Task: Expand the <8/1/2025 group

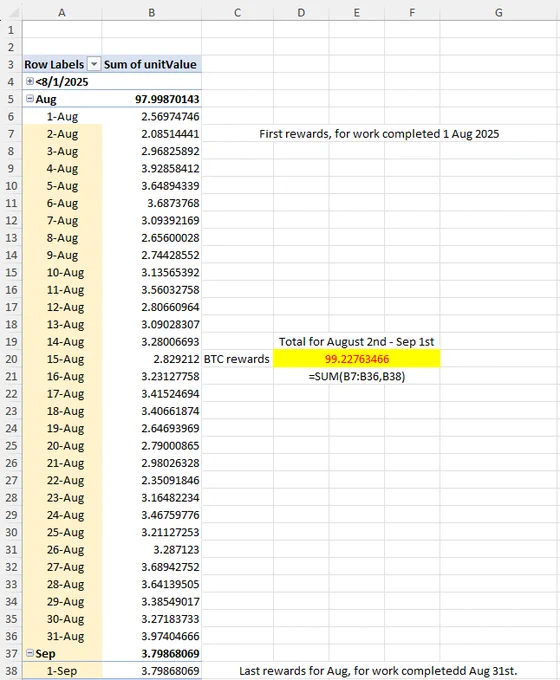Action: click(29, 81)
